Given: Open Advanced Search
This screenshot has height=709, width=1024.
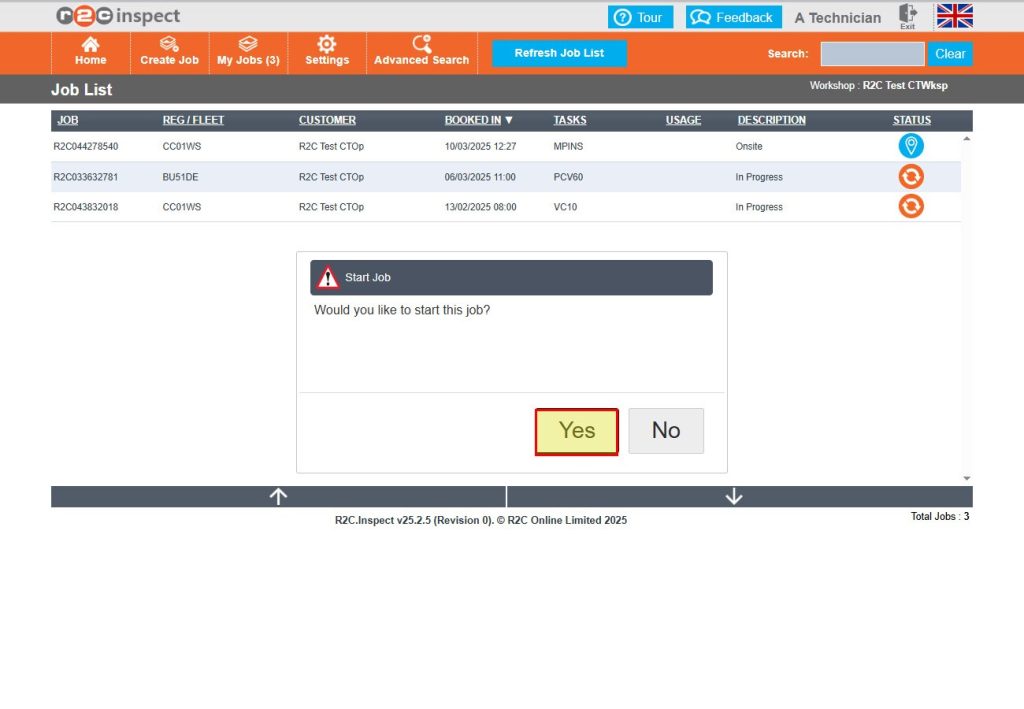Looking at the screenshot, I should pos(421,52).
